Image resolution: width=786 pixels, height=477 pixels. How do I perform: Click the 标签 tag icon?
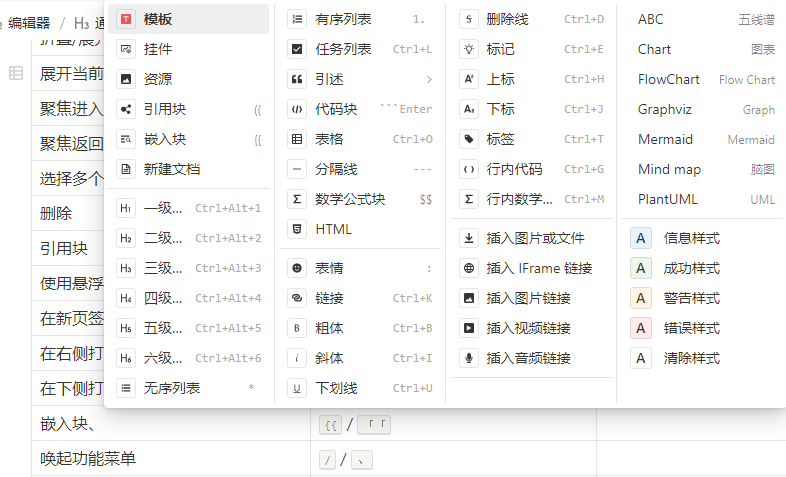(x=469, y=139)
